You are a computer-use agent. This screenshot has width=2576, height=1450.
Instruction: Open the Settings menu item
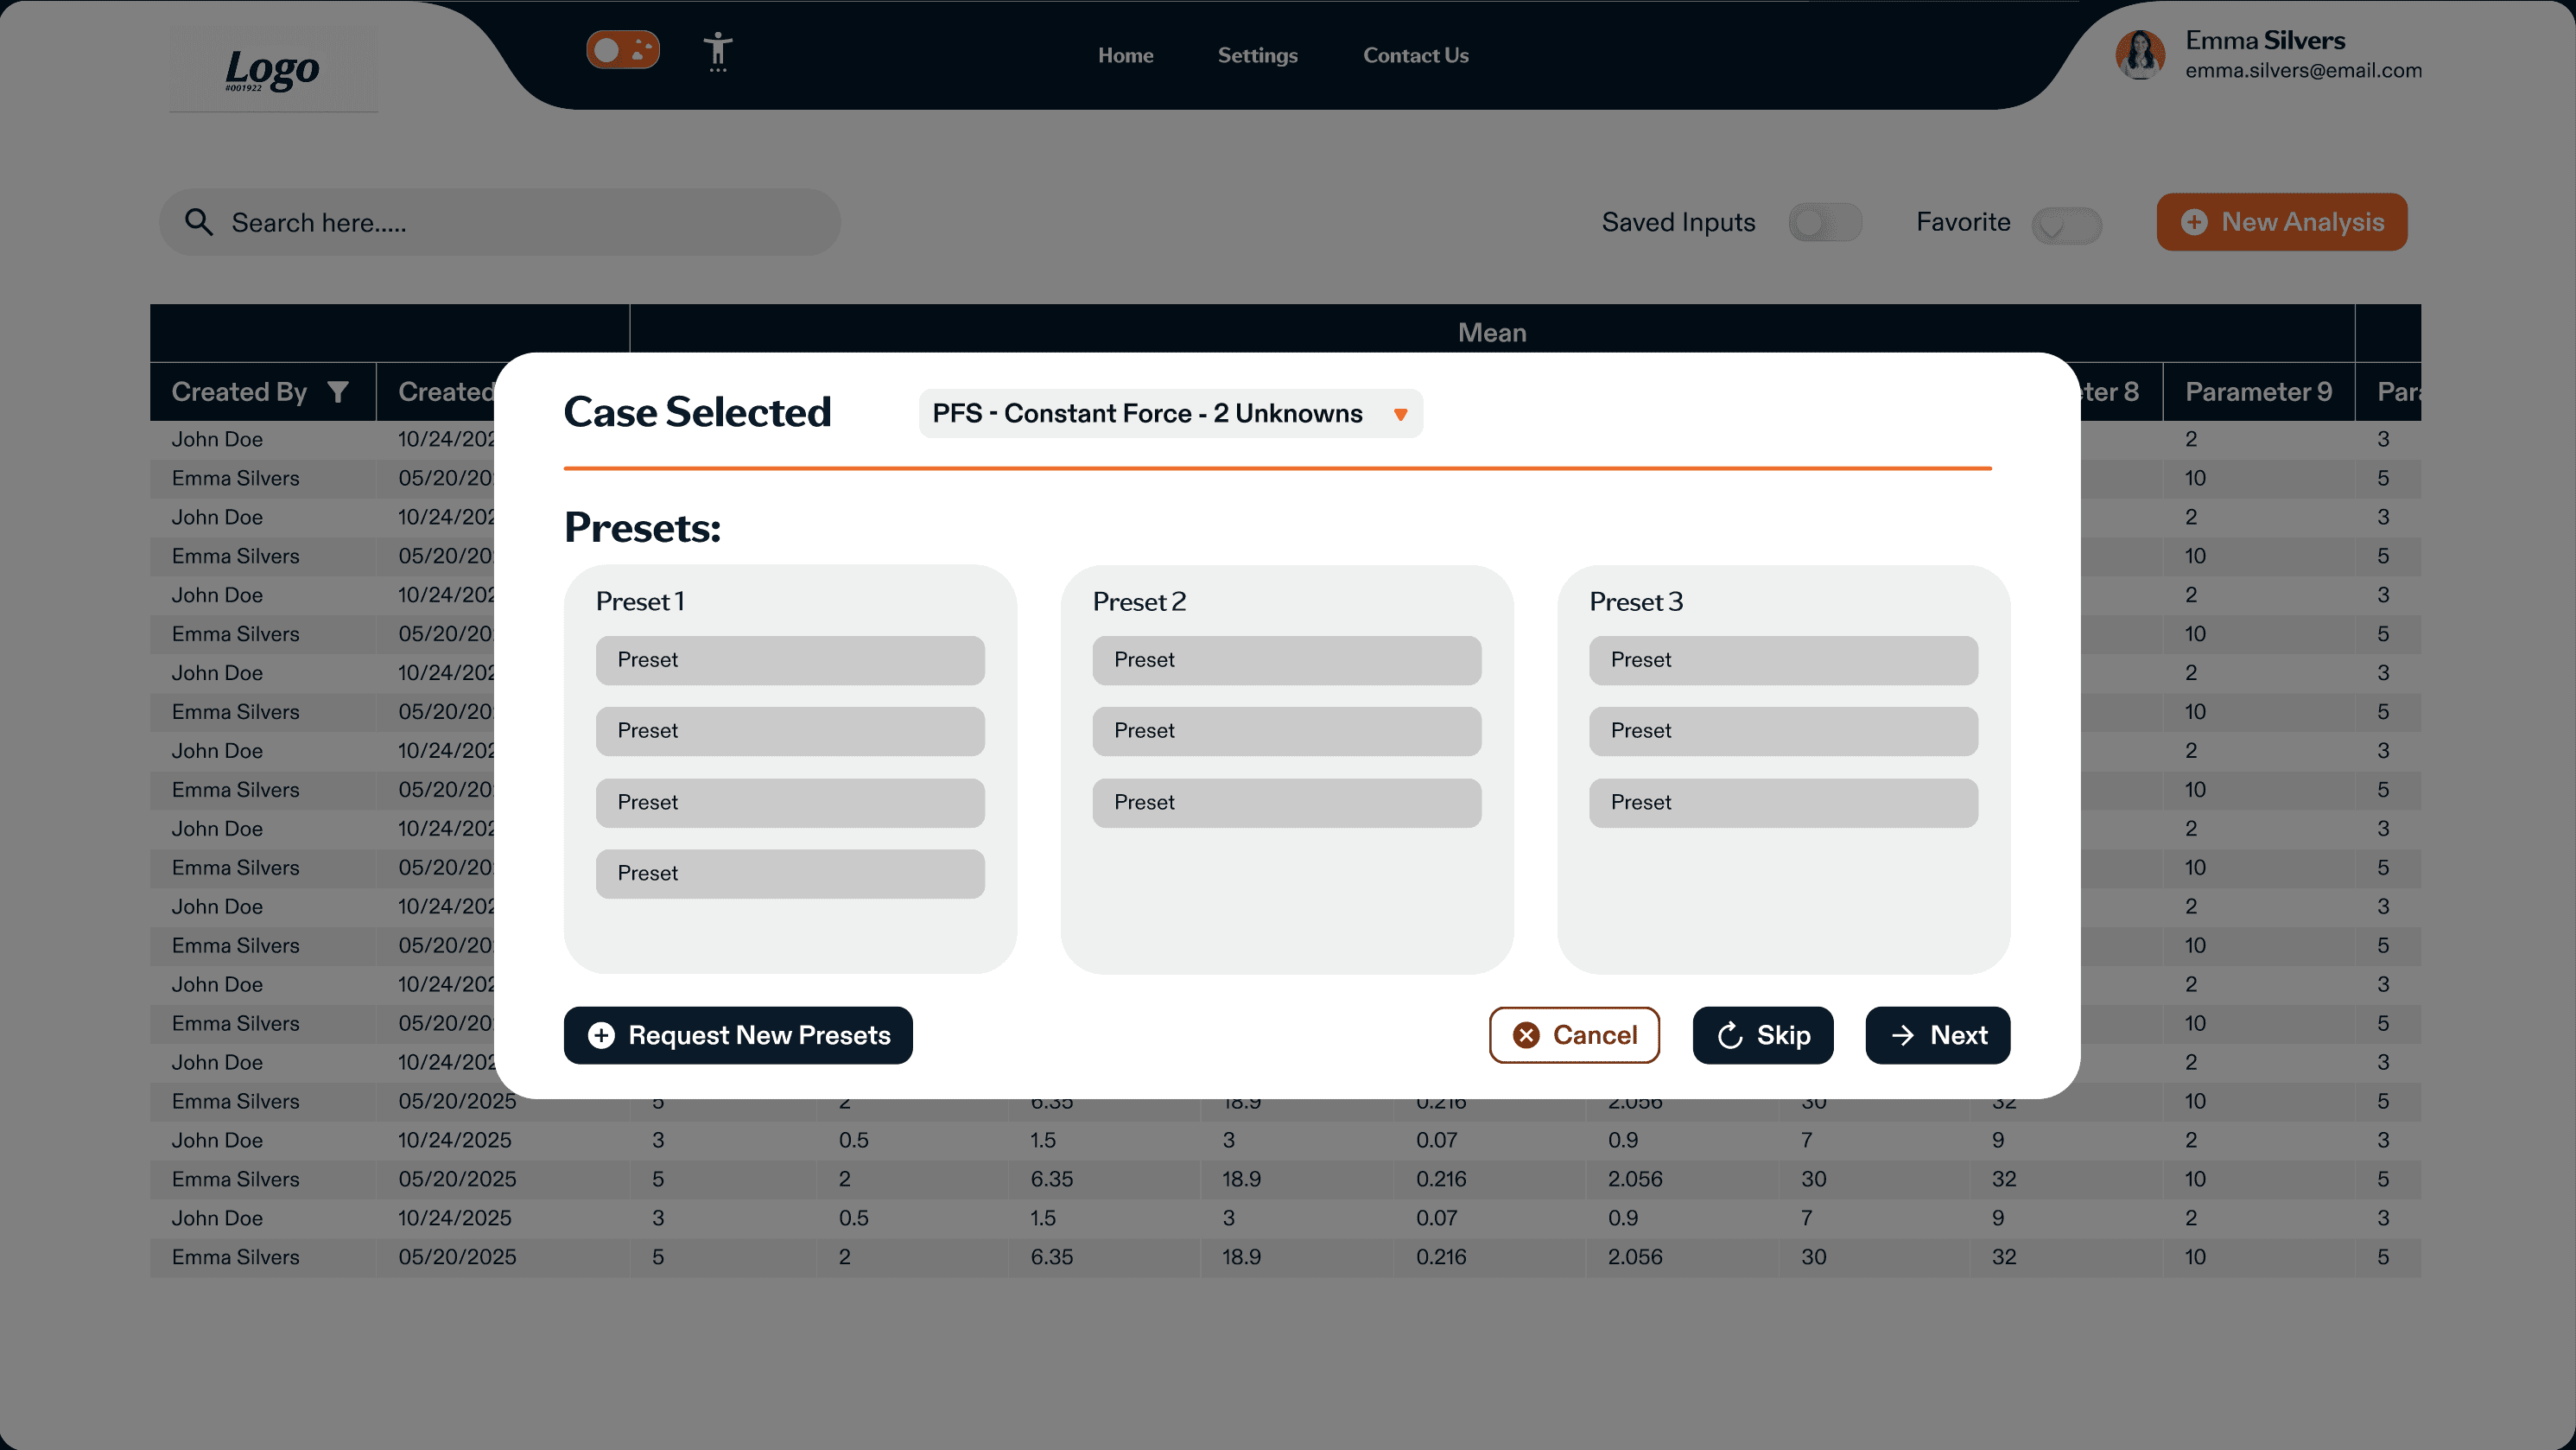(x=1257, y=55)
